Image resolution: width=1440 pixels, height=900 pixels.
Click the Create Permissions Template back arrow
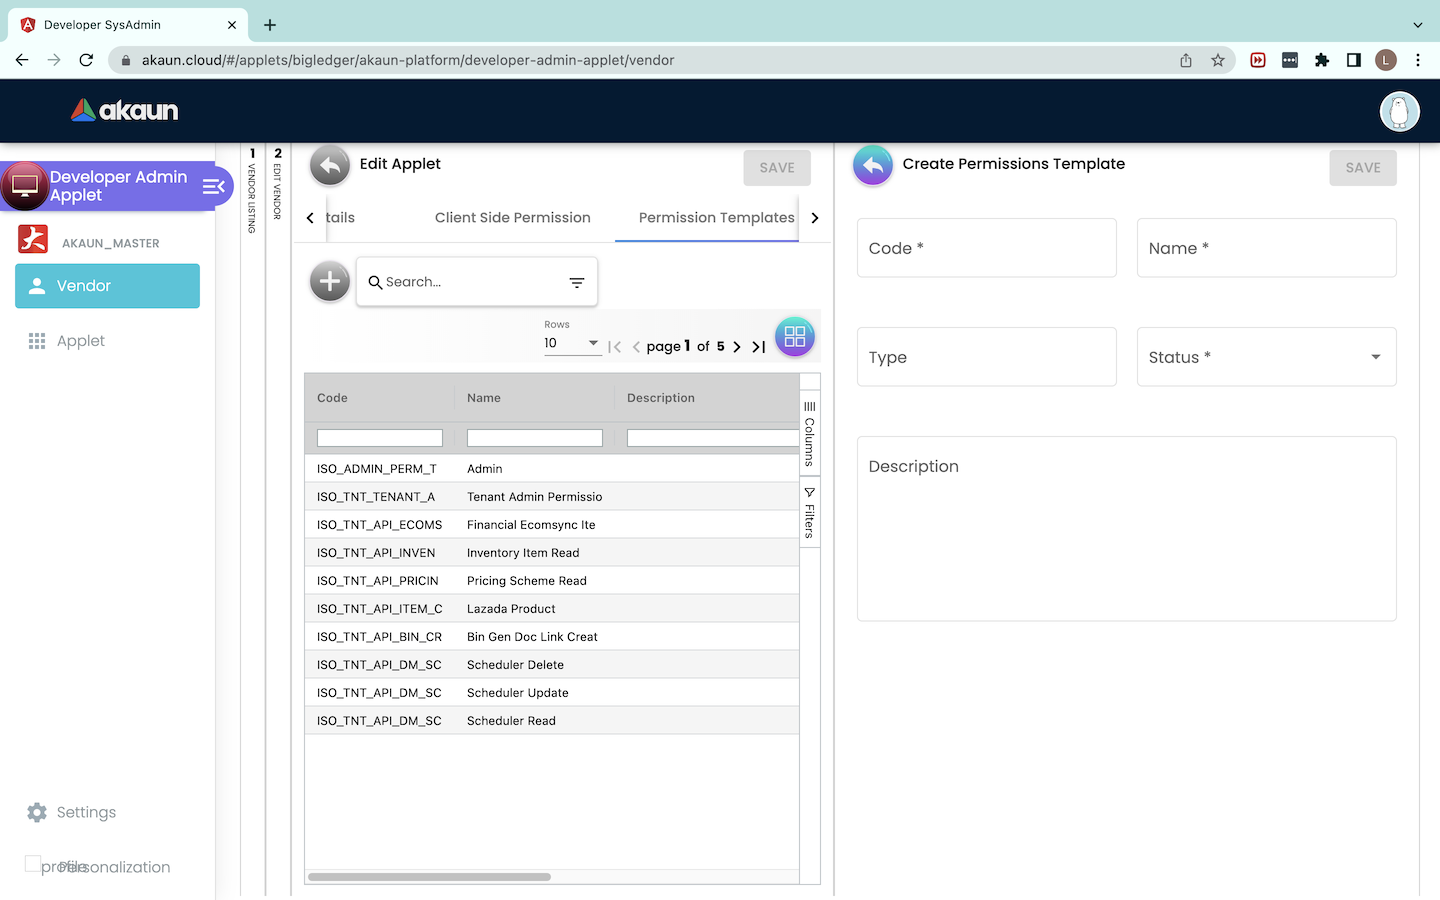(x=872, y=166)
